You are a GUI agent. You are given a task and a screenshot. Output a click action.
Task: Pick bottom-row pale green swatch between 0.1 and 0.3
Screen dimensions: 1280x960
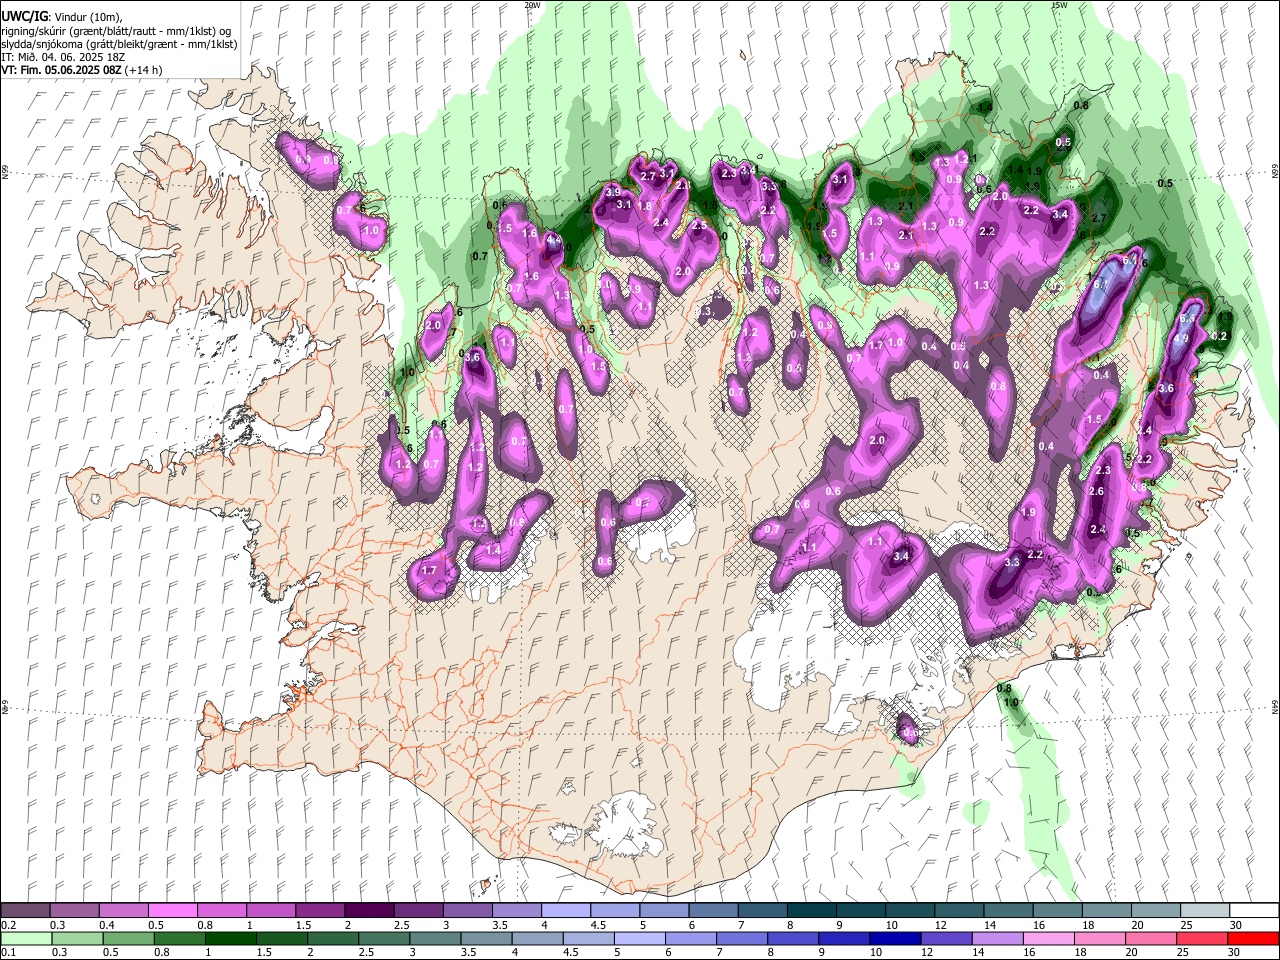point(25,938)
